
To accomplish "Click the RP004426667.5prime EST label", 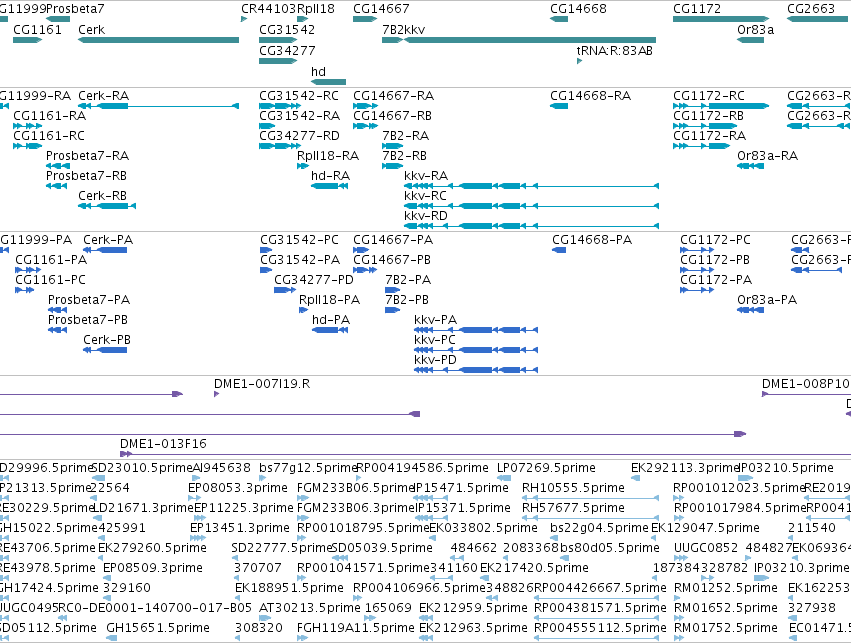I will click(600, 588).
